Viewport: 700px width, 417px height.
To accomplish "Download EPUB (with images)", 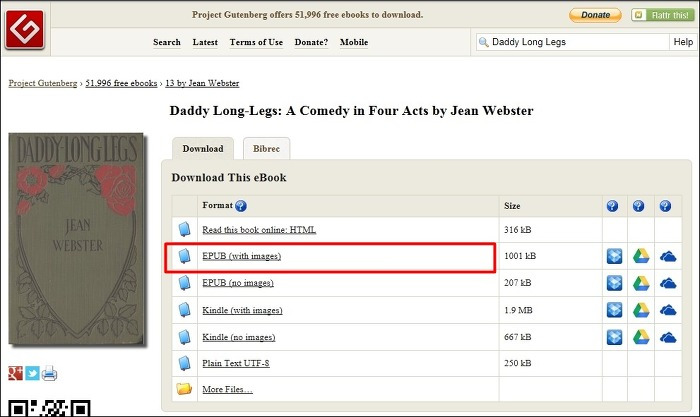I will click(242, 256).
